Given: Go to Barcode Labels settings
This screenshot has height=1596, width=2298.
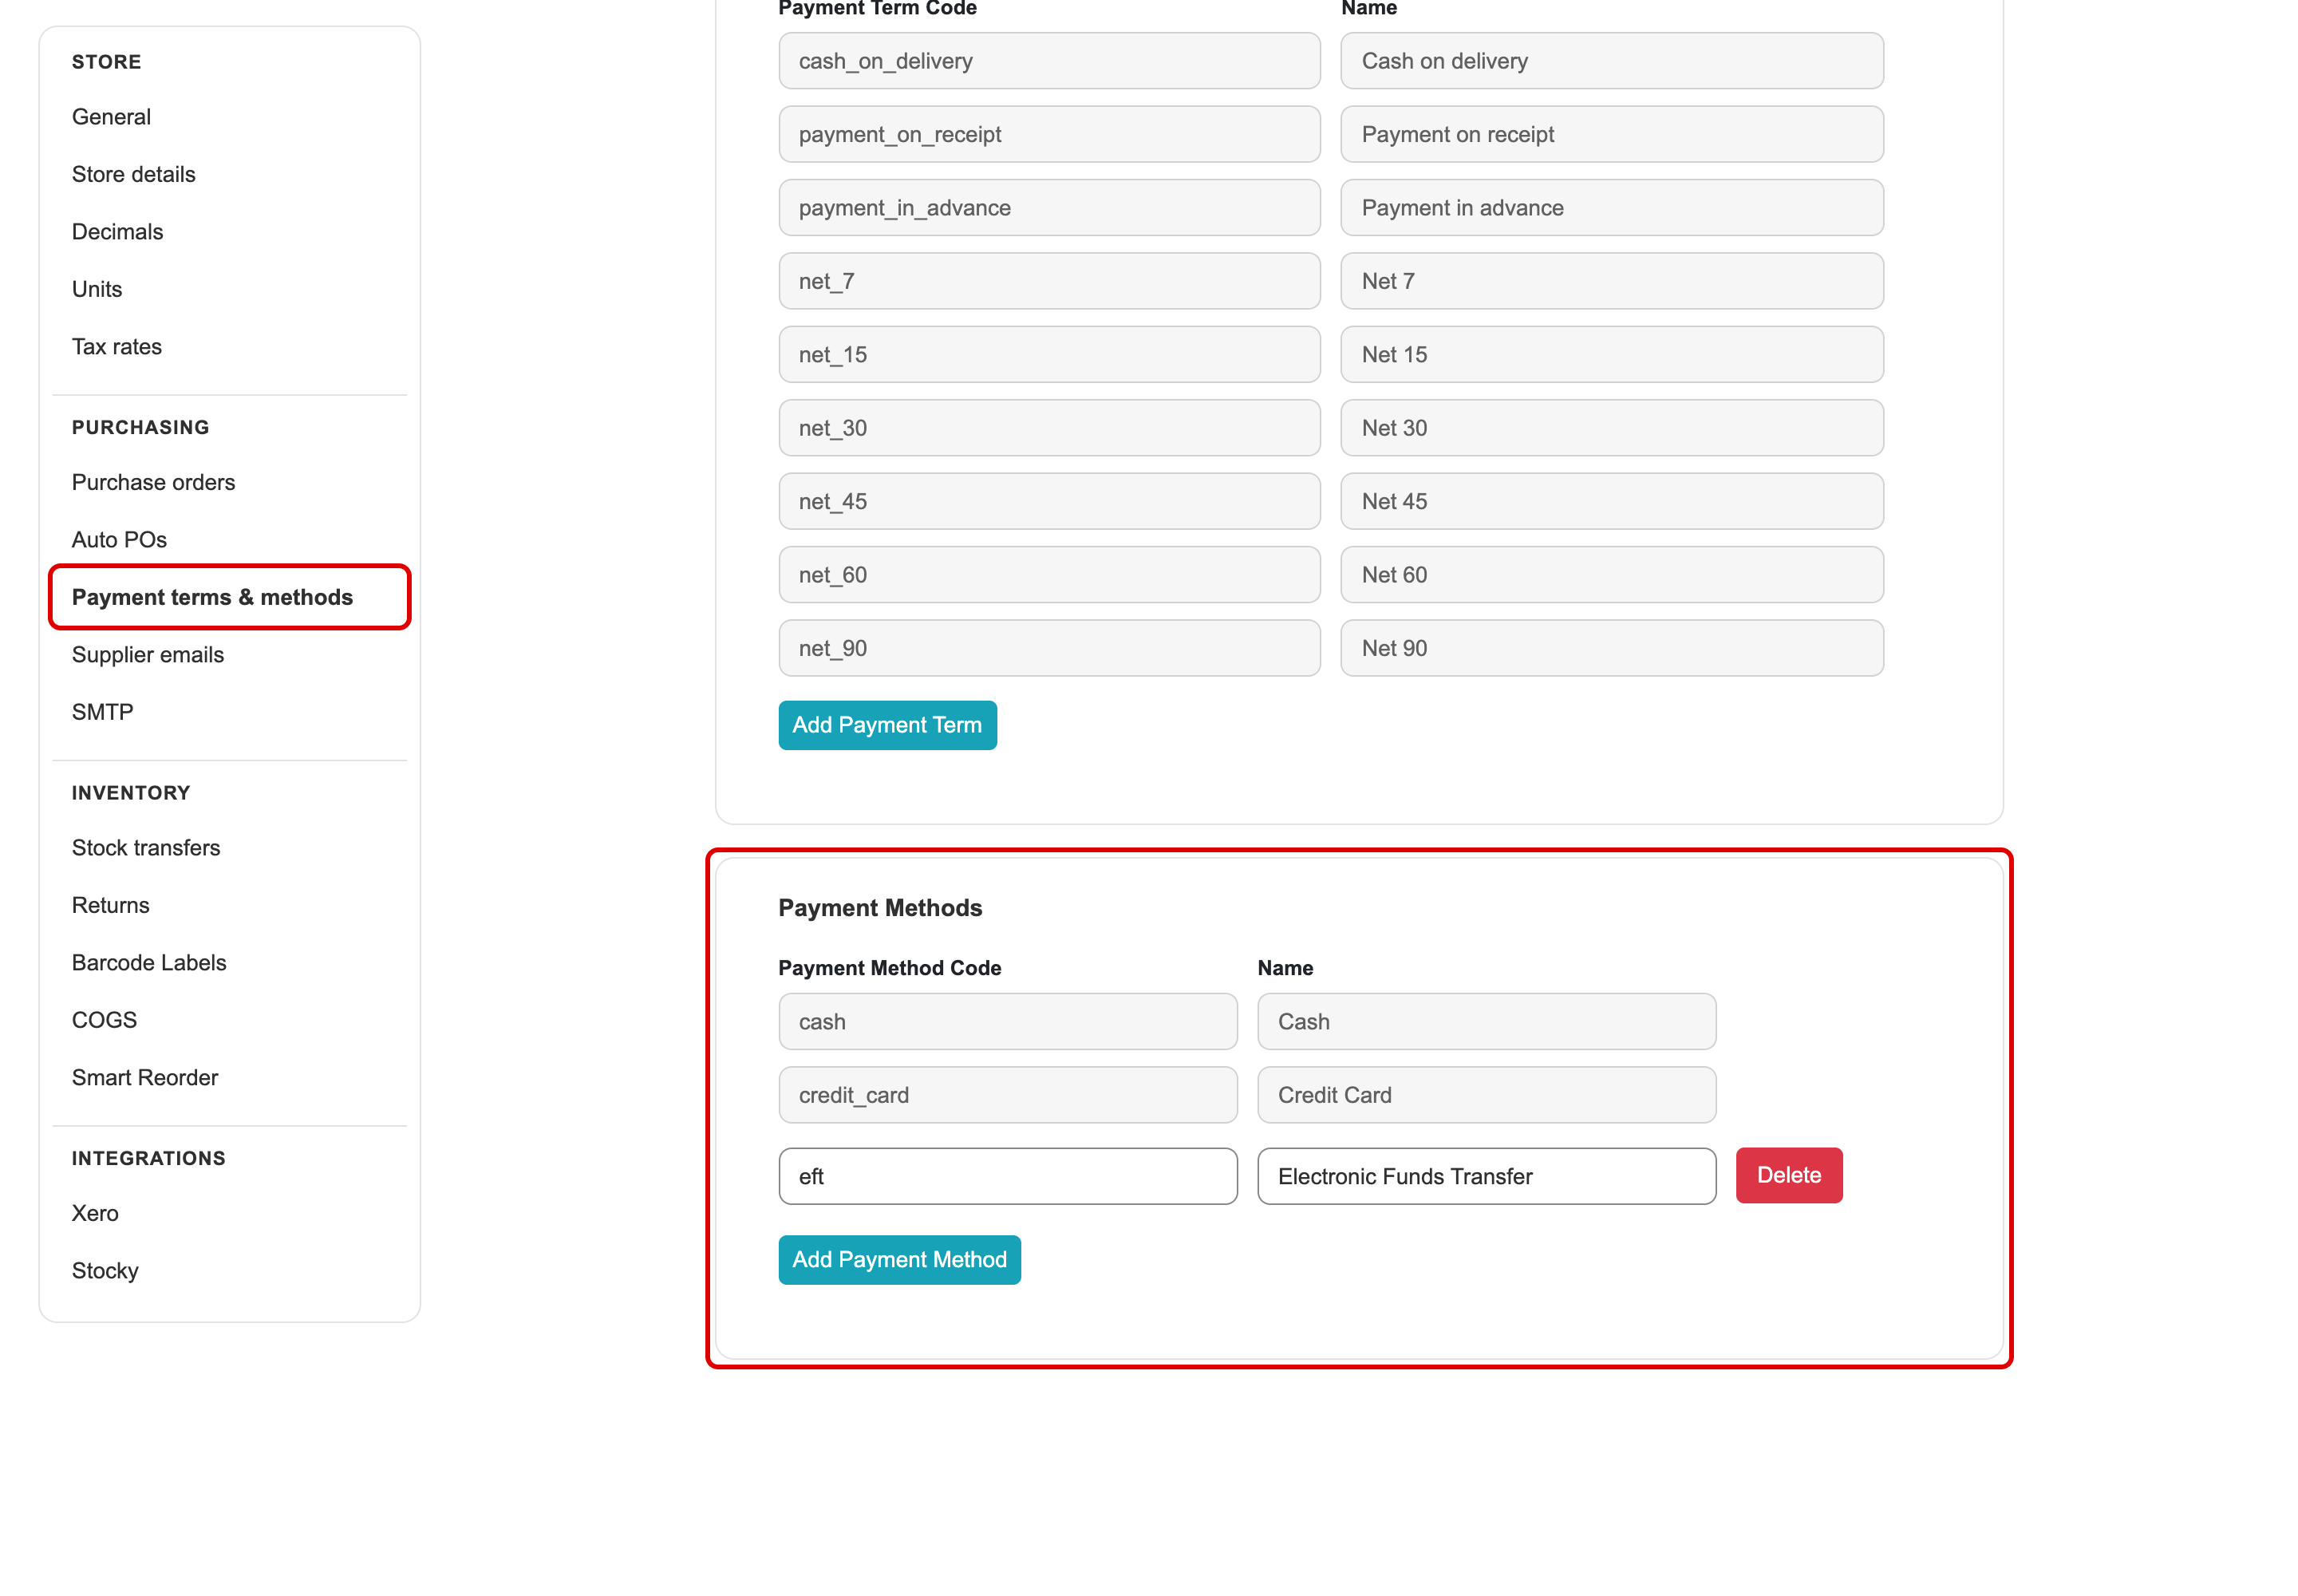Looking at the screenshot, I should pos(148,963).
